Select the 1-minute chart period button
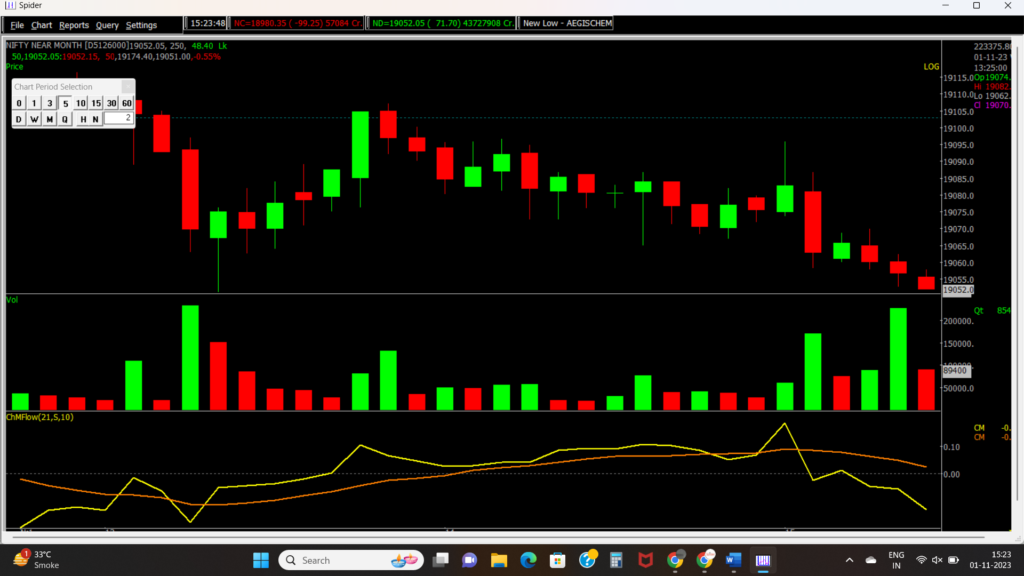 tap(34, 103)
